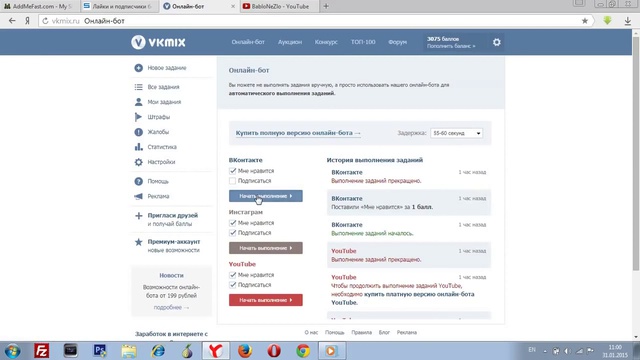Uncheck YouTube Мне нравится checkbox
This screenshot has width=640, height=360.
tap(233, 275)
